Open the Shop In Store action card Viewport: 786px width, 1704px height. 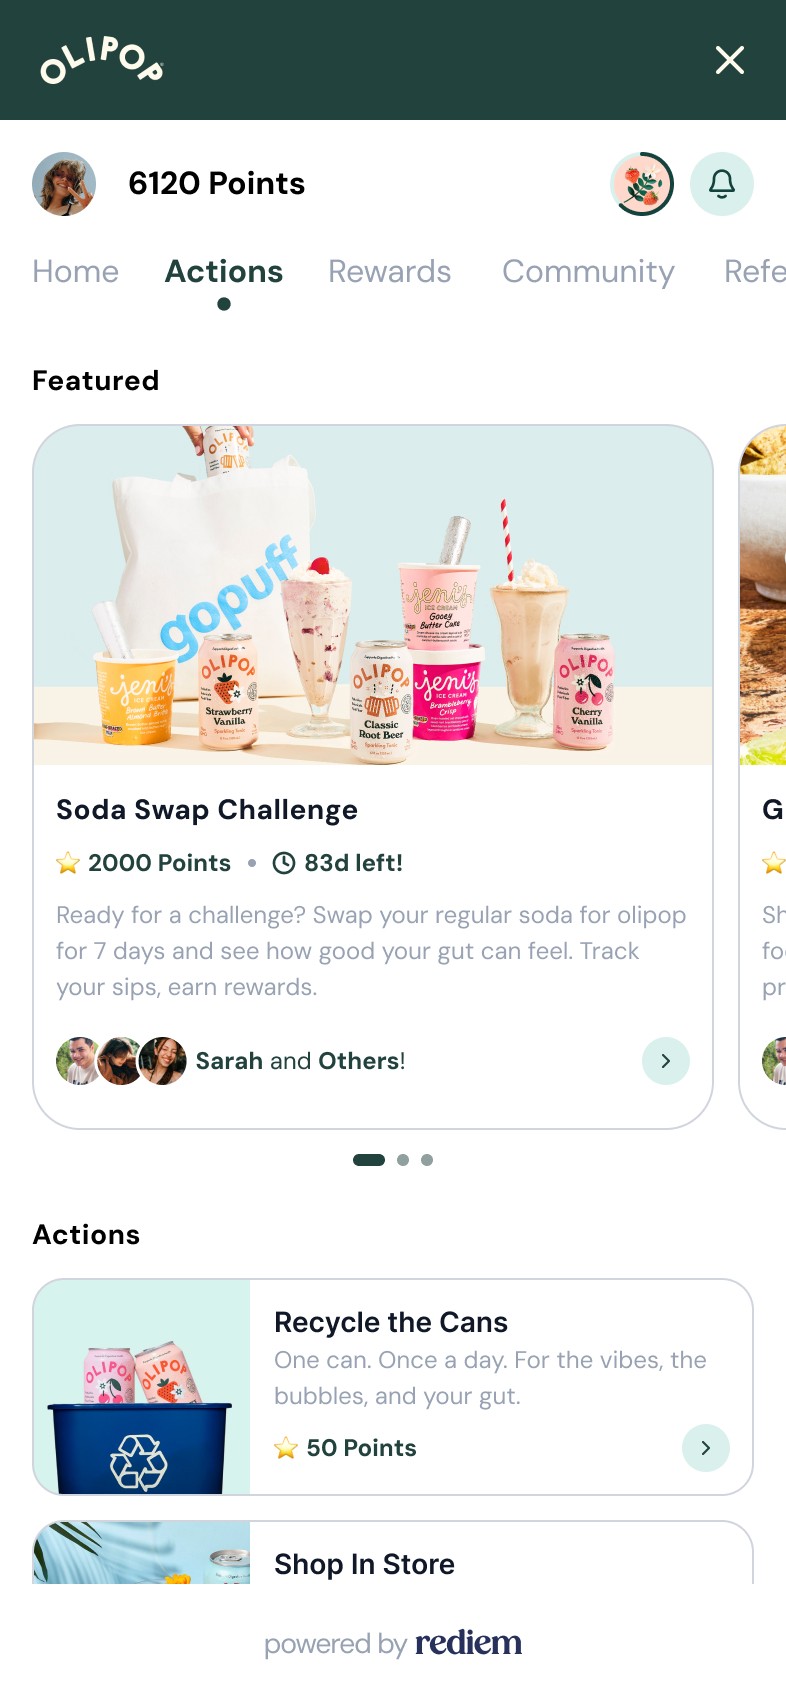click(x=393, y=1552)
